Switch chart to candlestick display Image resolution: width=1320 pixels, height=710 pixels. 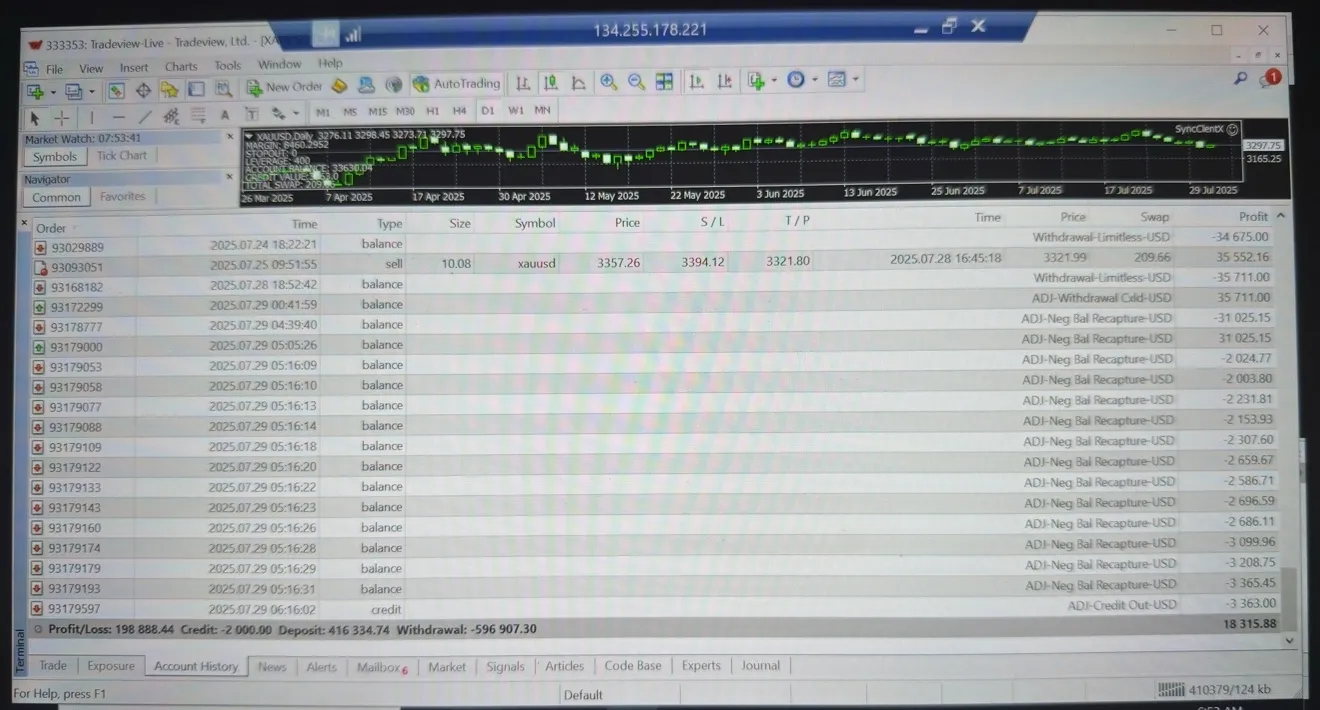pos(551,83)
